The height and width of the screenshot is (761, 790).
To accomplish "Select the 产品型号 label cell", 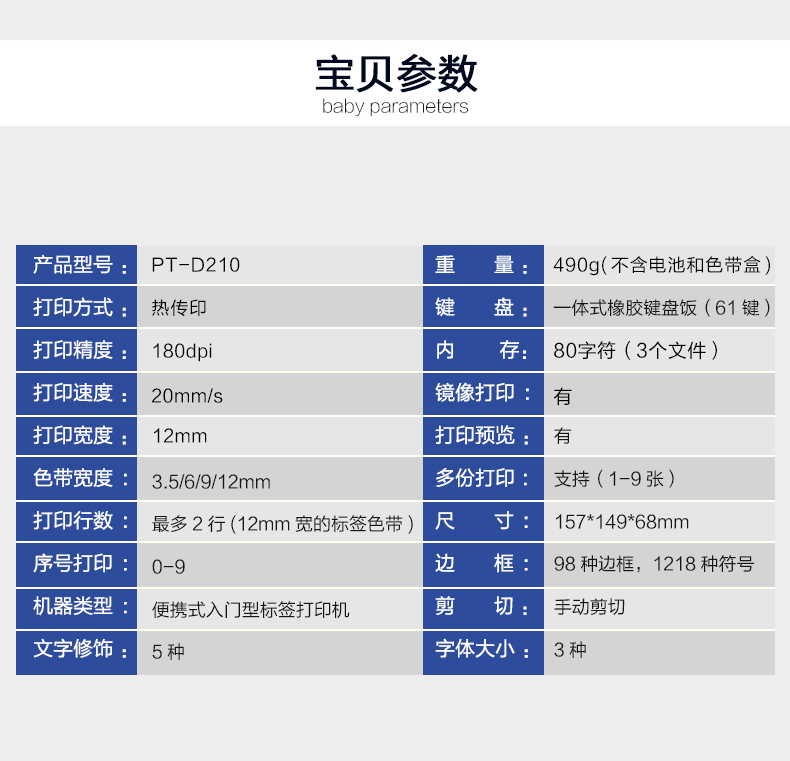I will 76,265.
